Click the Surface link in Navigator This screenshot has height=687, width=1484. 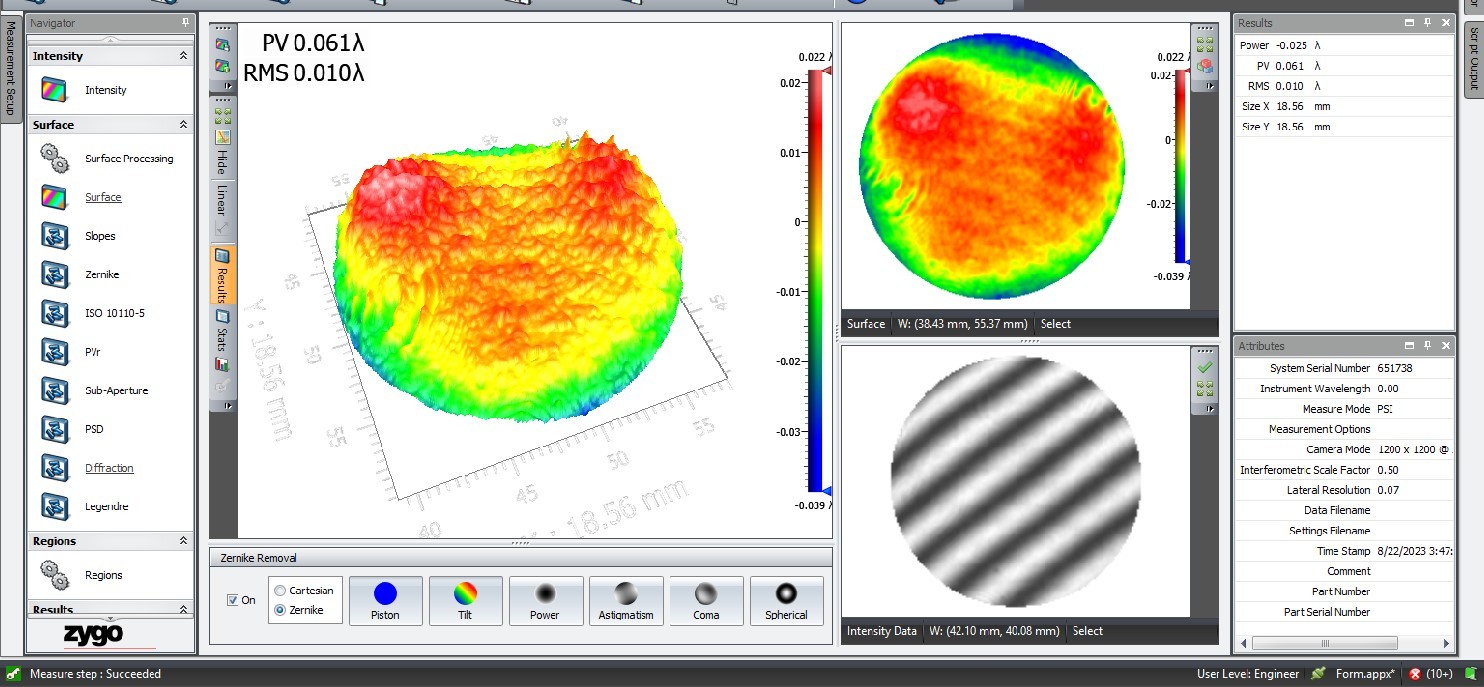tap(103, 197)
